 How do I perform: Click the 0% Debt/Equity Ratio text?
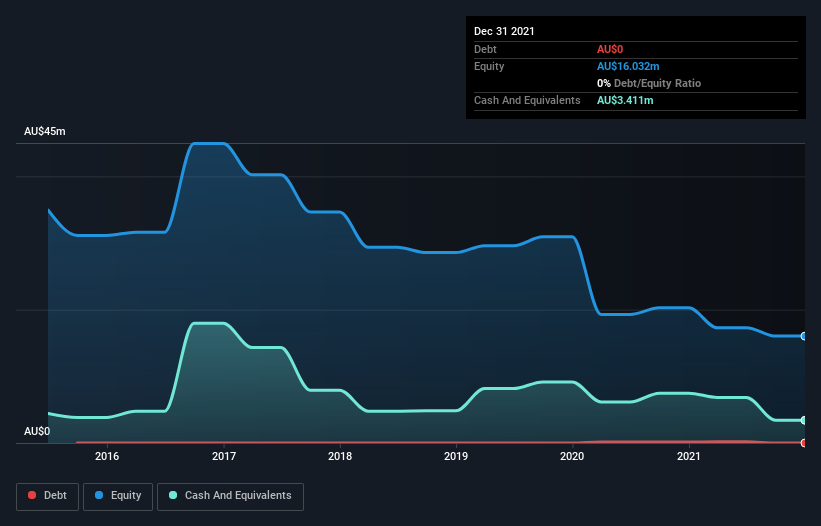point(649,83)
